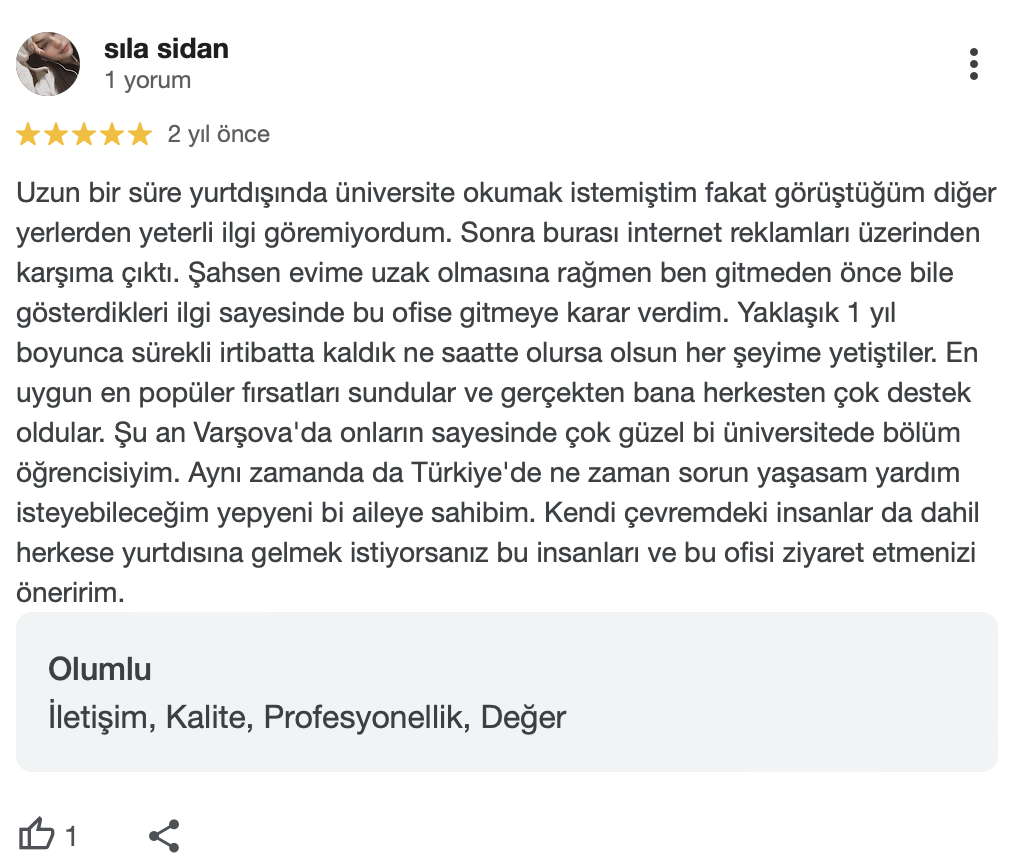Click the third yellow rating star
The width and height of the screenshot is (1018, 868).
(84, 134)
